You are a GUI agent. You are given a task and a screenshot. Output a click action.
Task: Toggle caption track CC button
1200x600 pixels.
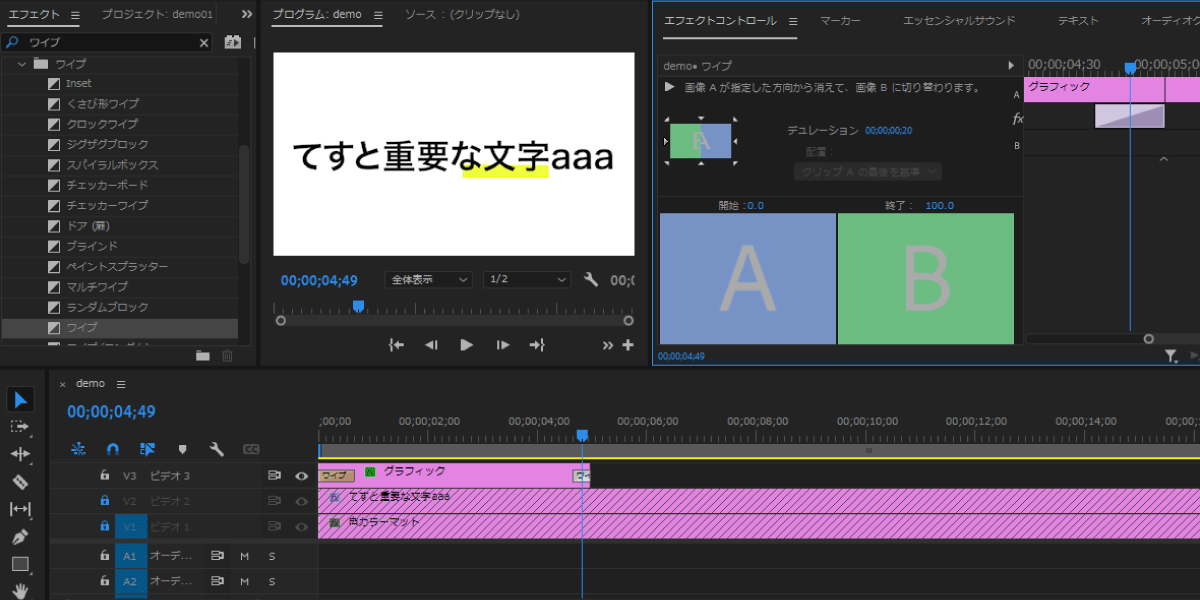point(252,449)
